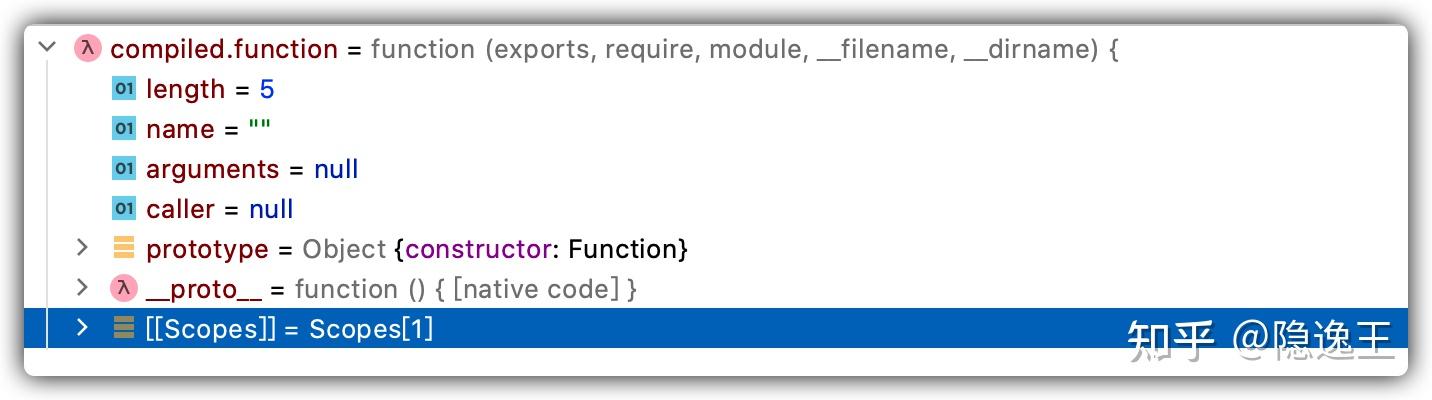The image size is (1432, 400).
Task: Select the length = 5 row
Action: pos(210,89)
